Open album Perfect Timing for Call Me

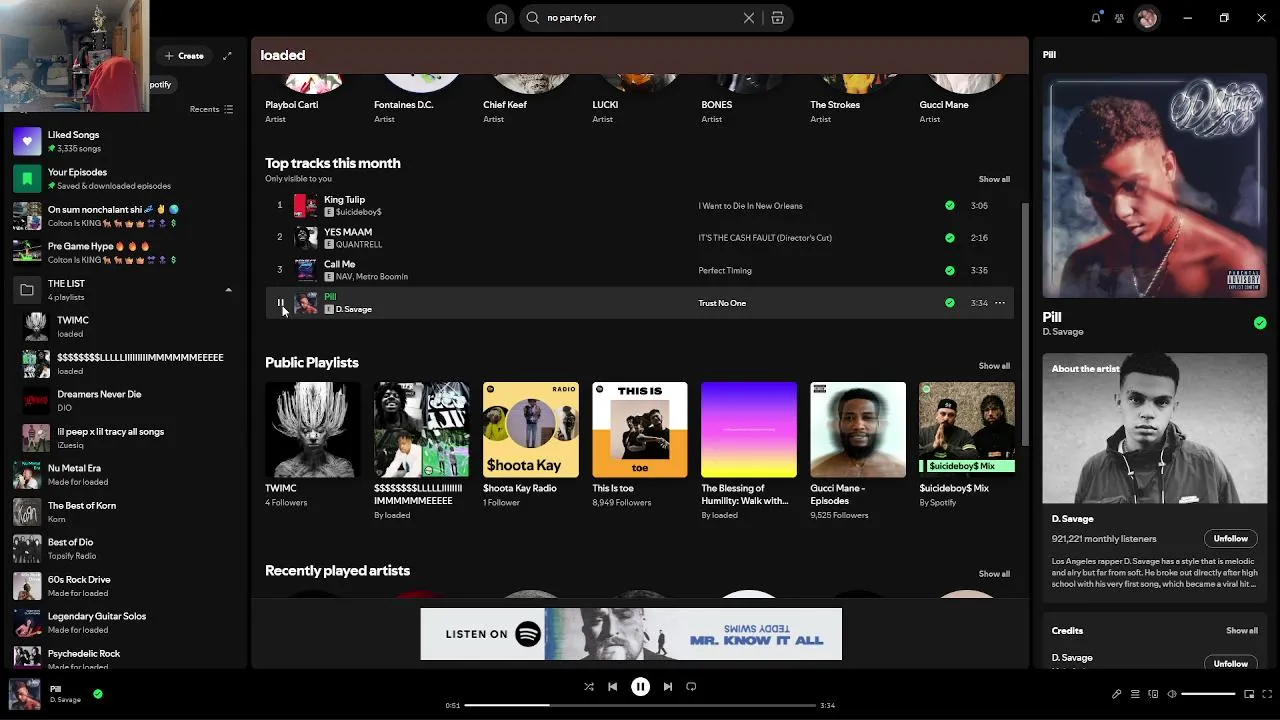tap(725, 270)
